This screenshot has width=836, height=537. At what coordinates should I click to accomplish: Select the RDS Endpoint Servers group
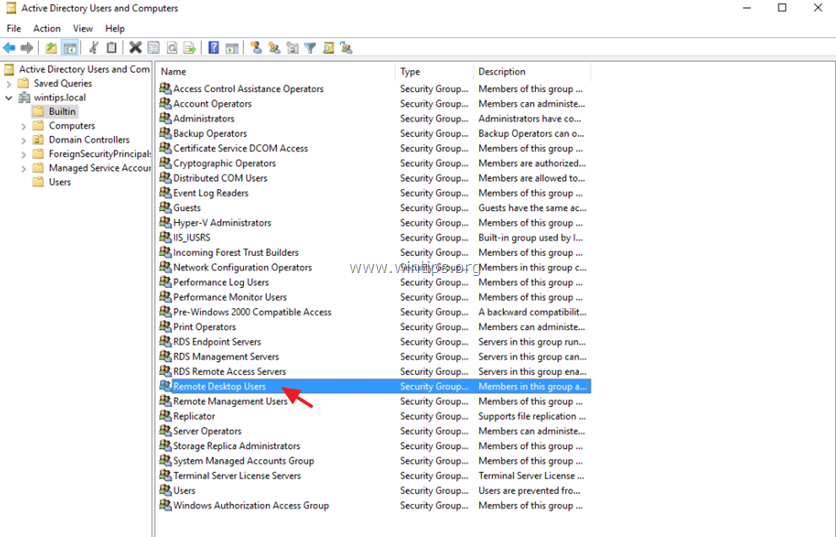tap(375, 341)
